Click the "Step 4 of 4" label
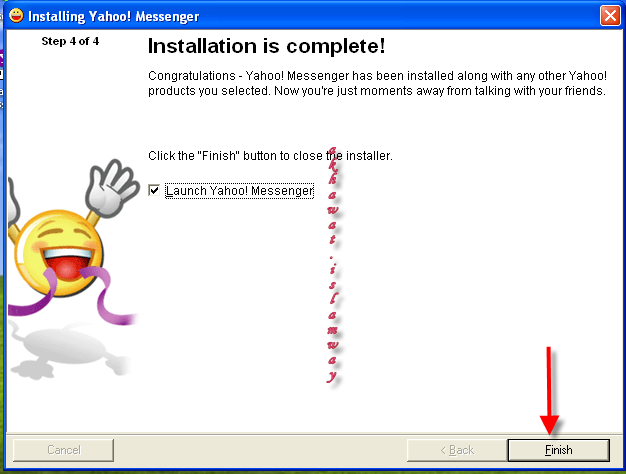The image size is (626, 474). (70, 41)
